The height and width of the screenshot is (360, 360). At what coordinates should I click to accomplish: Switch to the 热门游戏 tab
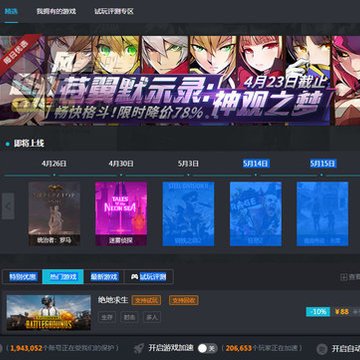tap(63, 277)
